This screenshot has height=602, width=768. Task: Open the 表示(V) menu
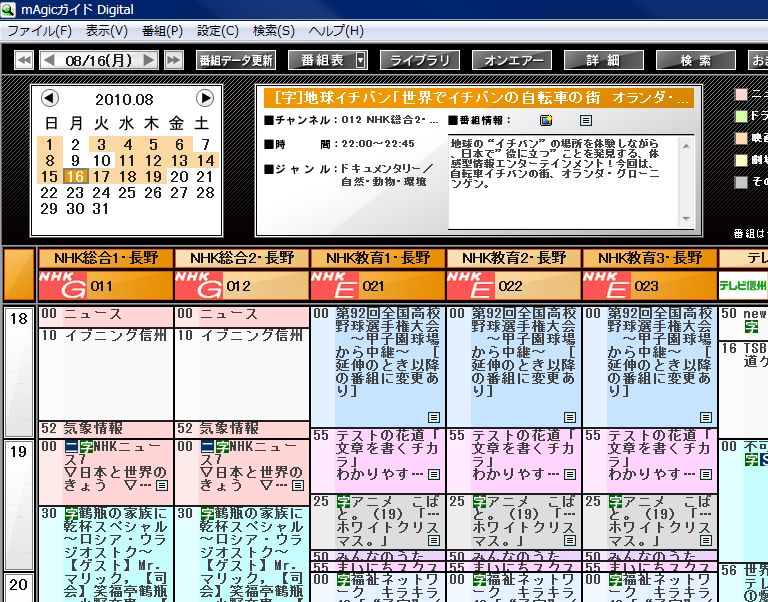[107, 31]
